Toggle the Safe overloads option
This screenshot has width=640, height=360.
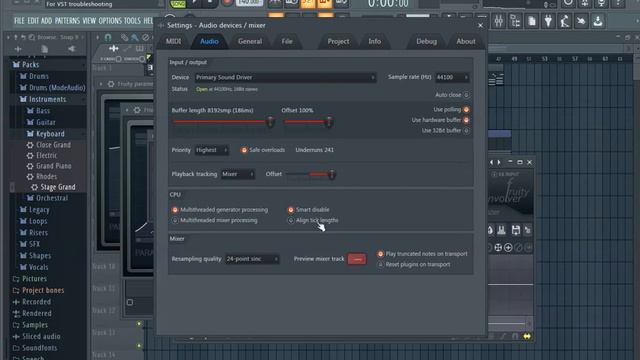pos(244,150)
